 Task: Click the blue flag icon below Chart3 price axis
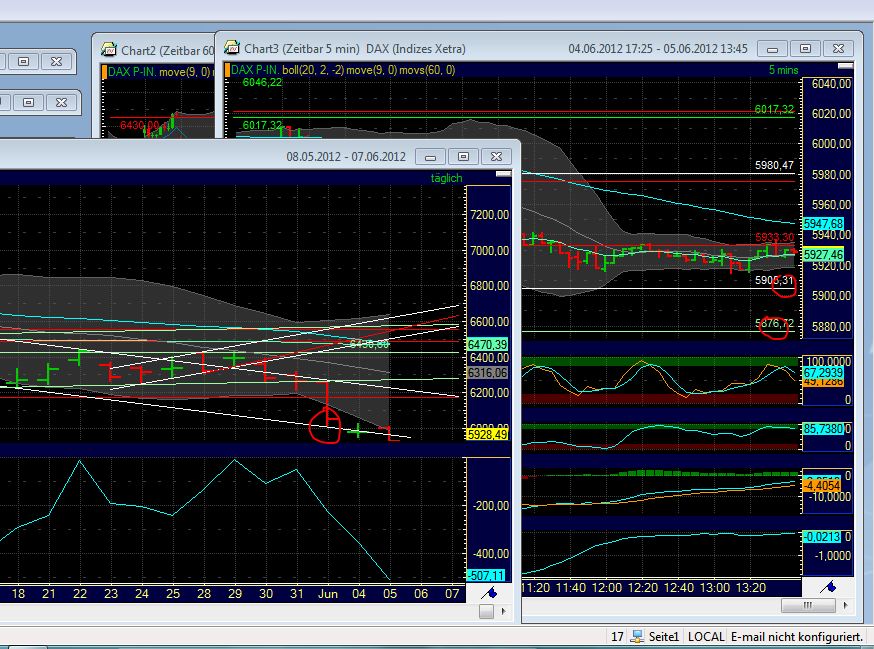[x=828, y=587]
